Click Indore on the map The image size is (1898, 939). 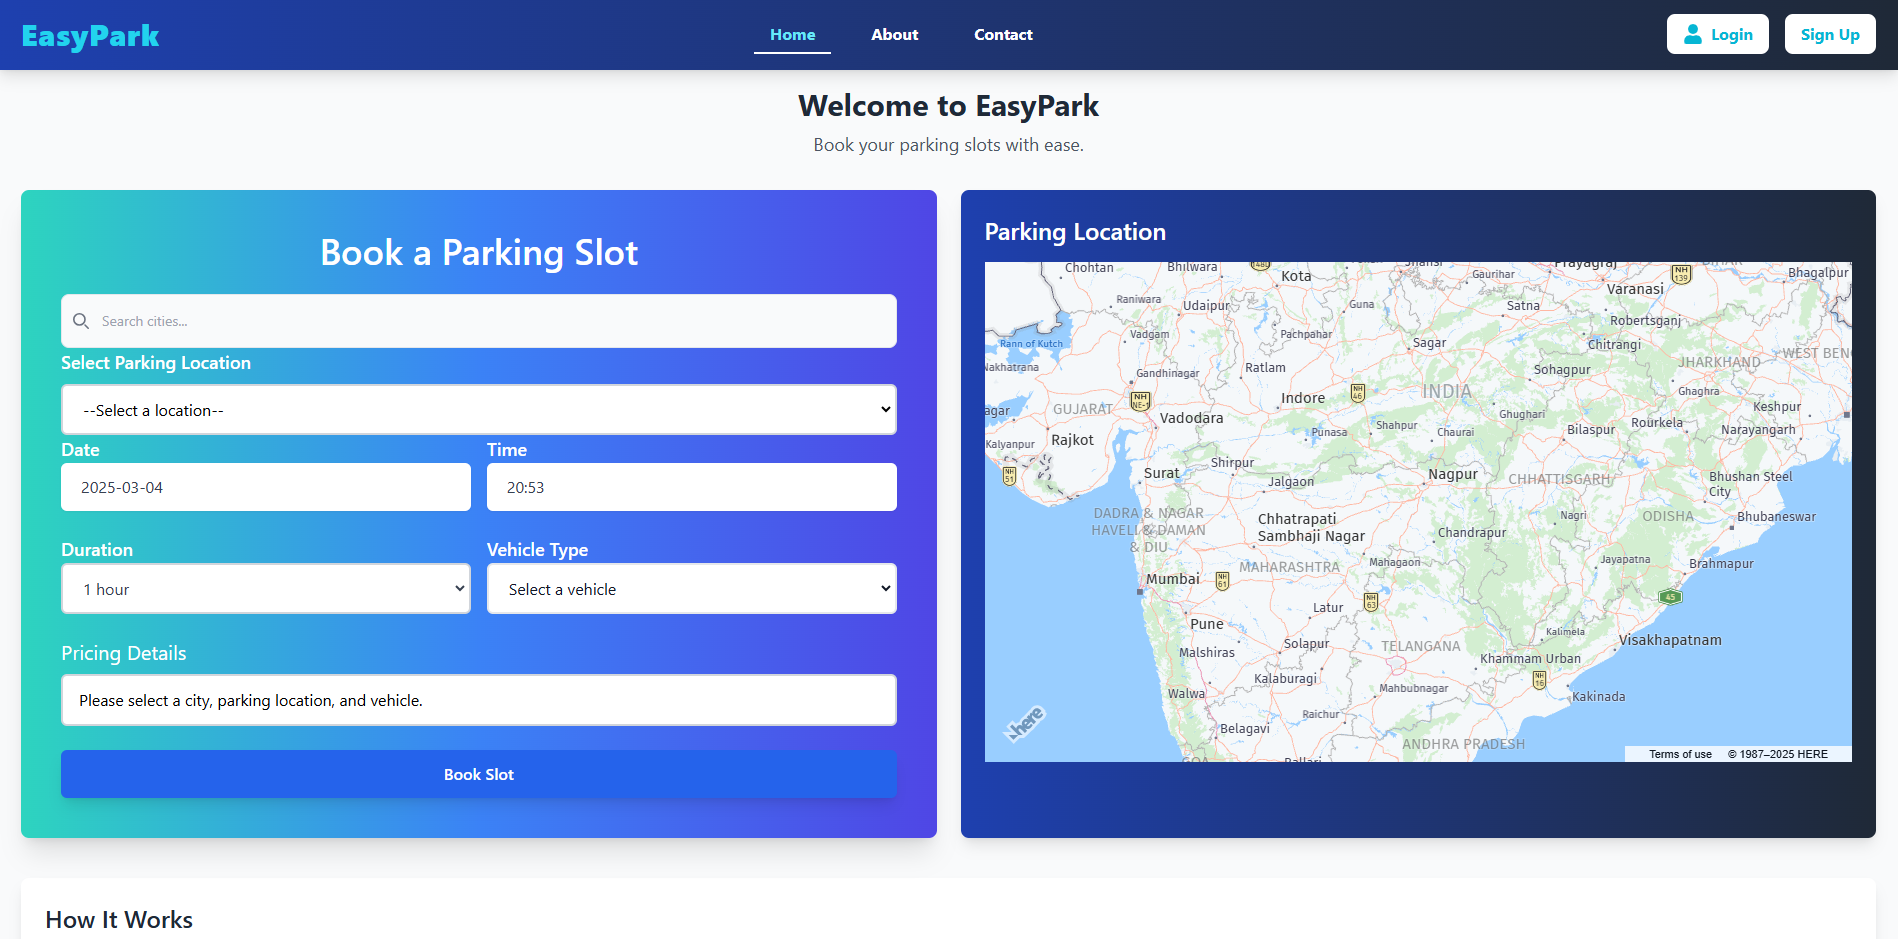pyautogui.click(x=1303, y=398)
